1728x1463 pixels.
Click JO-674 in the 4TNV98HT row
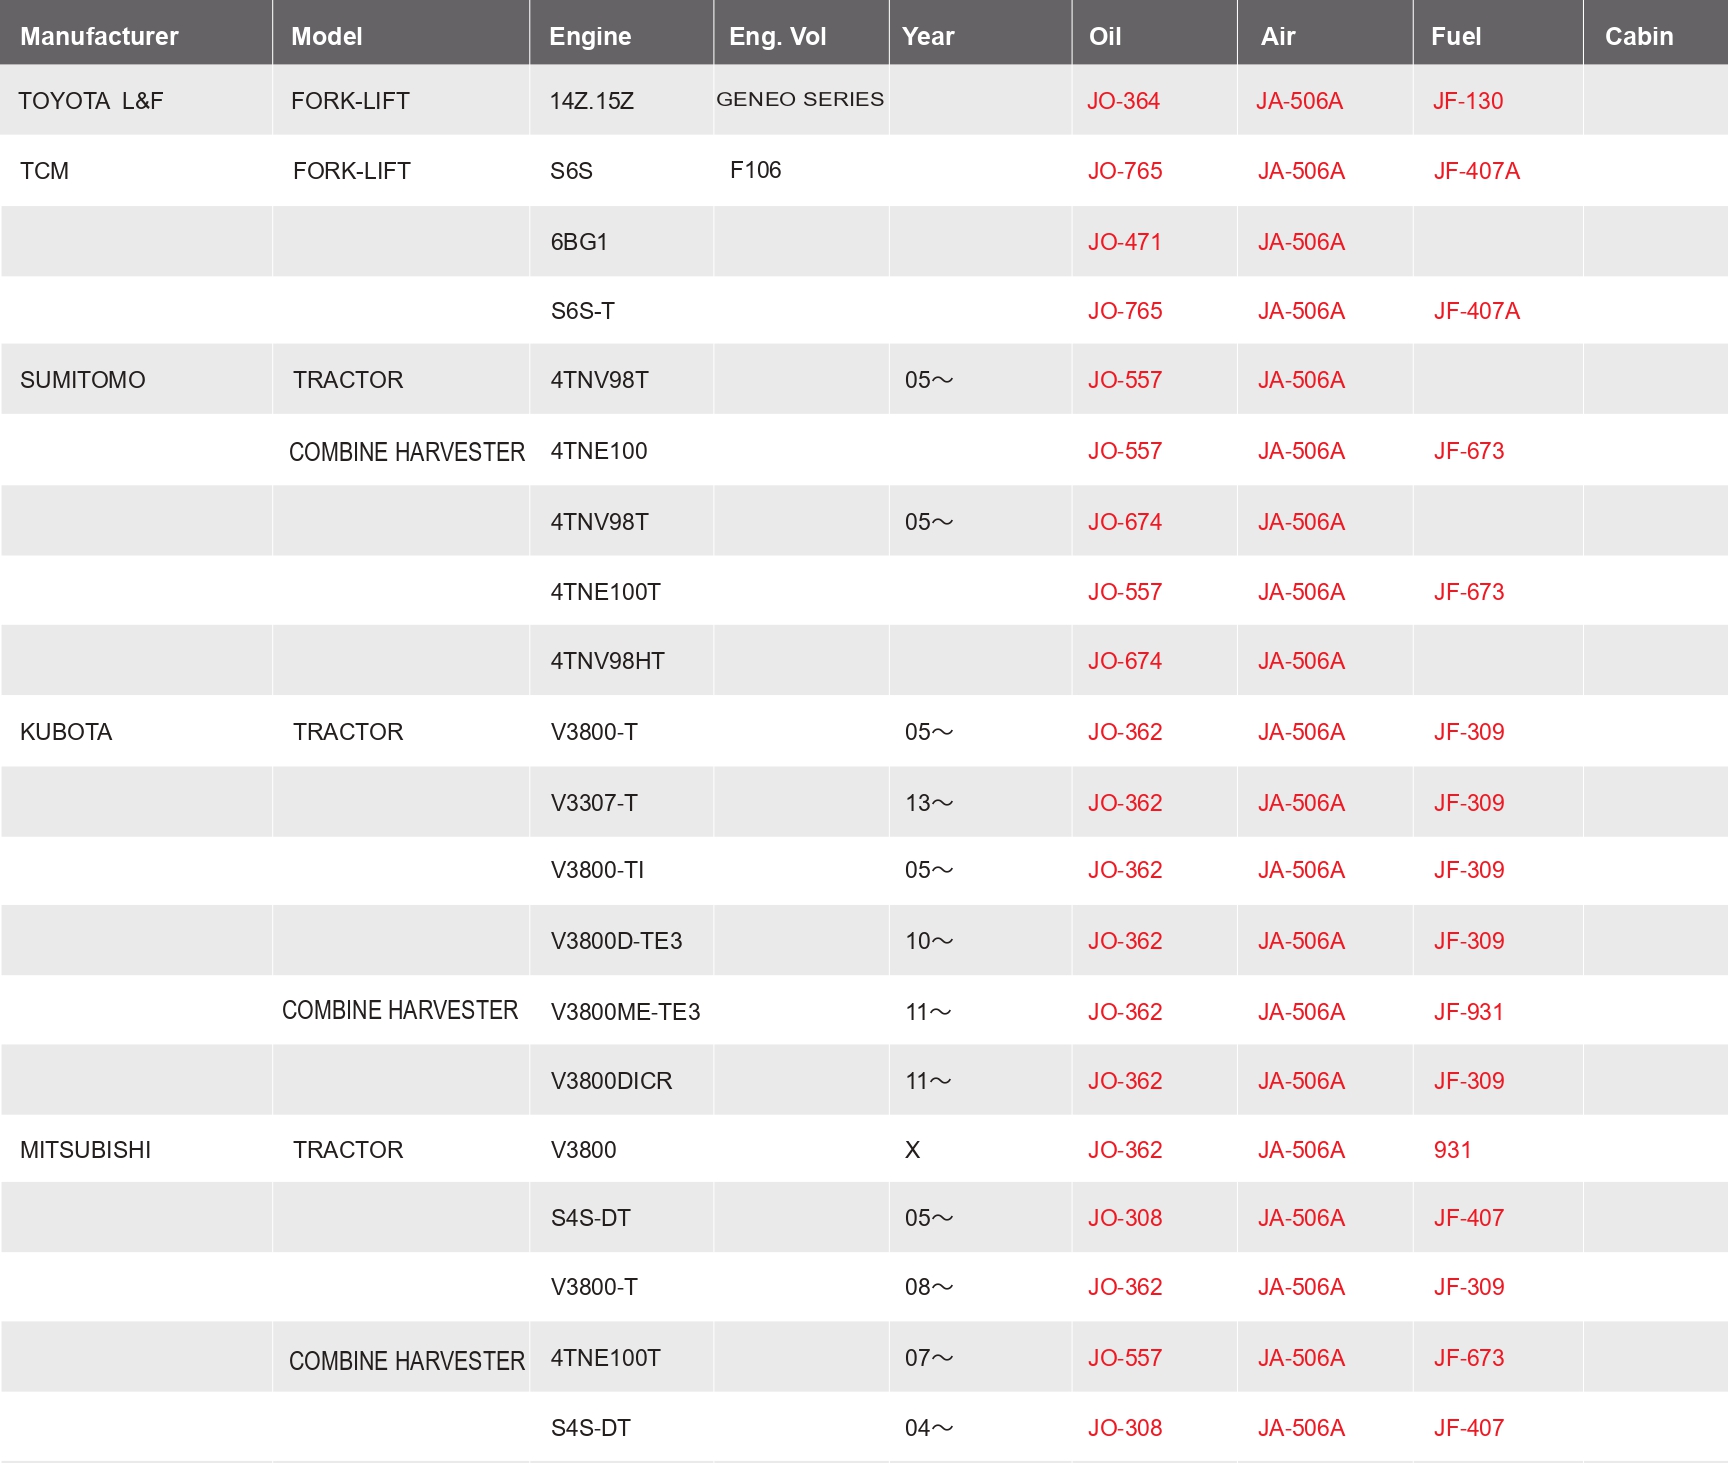pos(1124,661)
